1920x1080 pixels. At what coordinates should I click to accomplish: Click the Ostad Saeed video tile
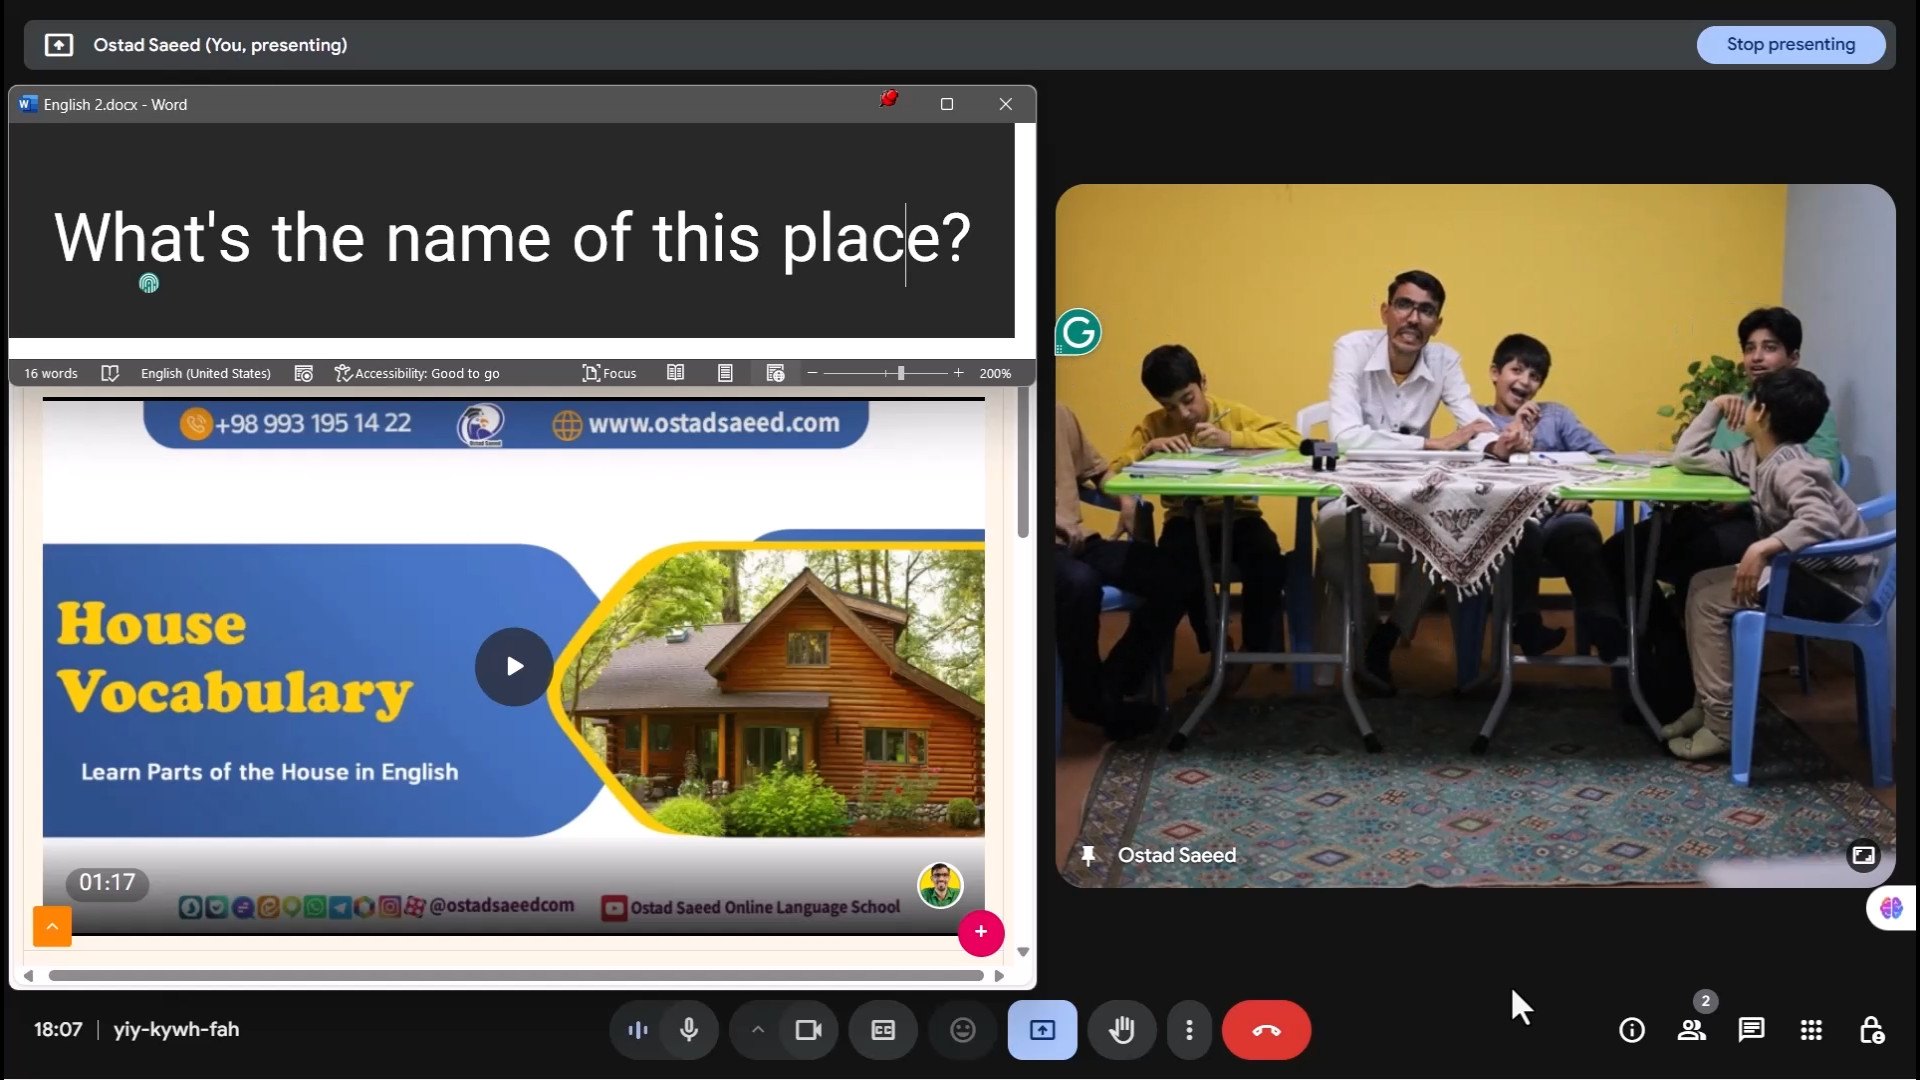(x=1475, y=536)
